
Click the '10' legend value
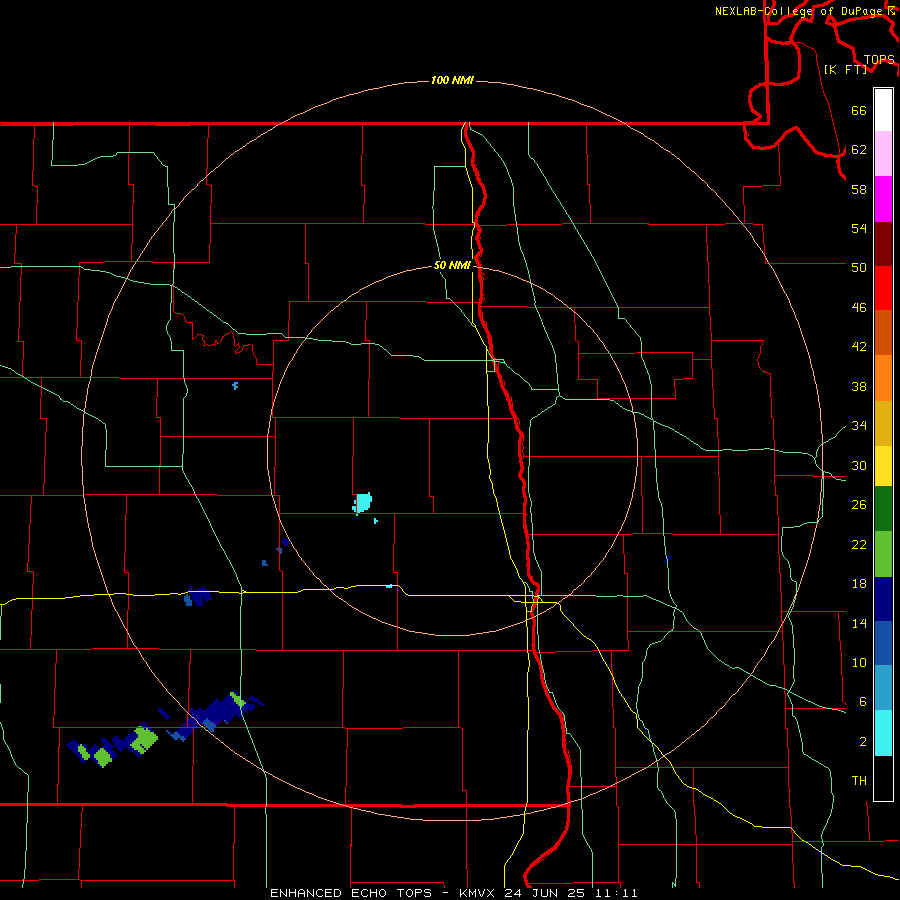tap(859, 662)
